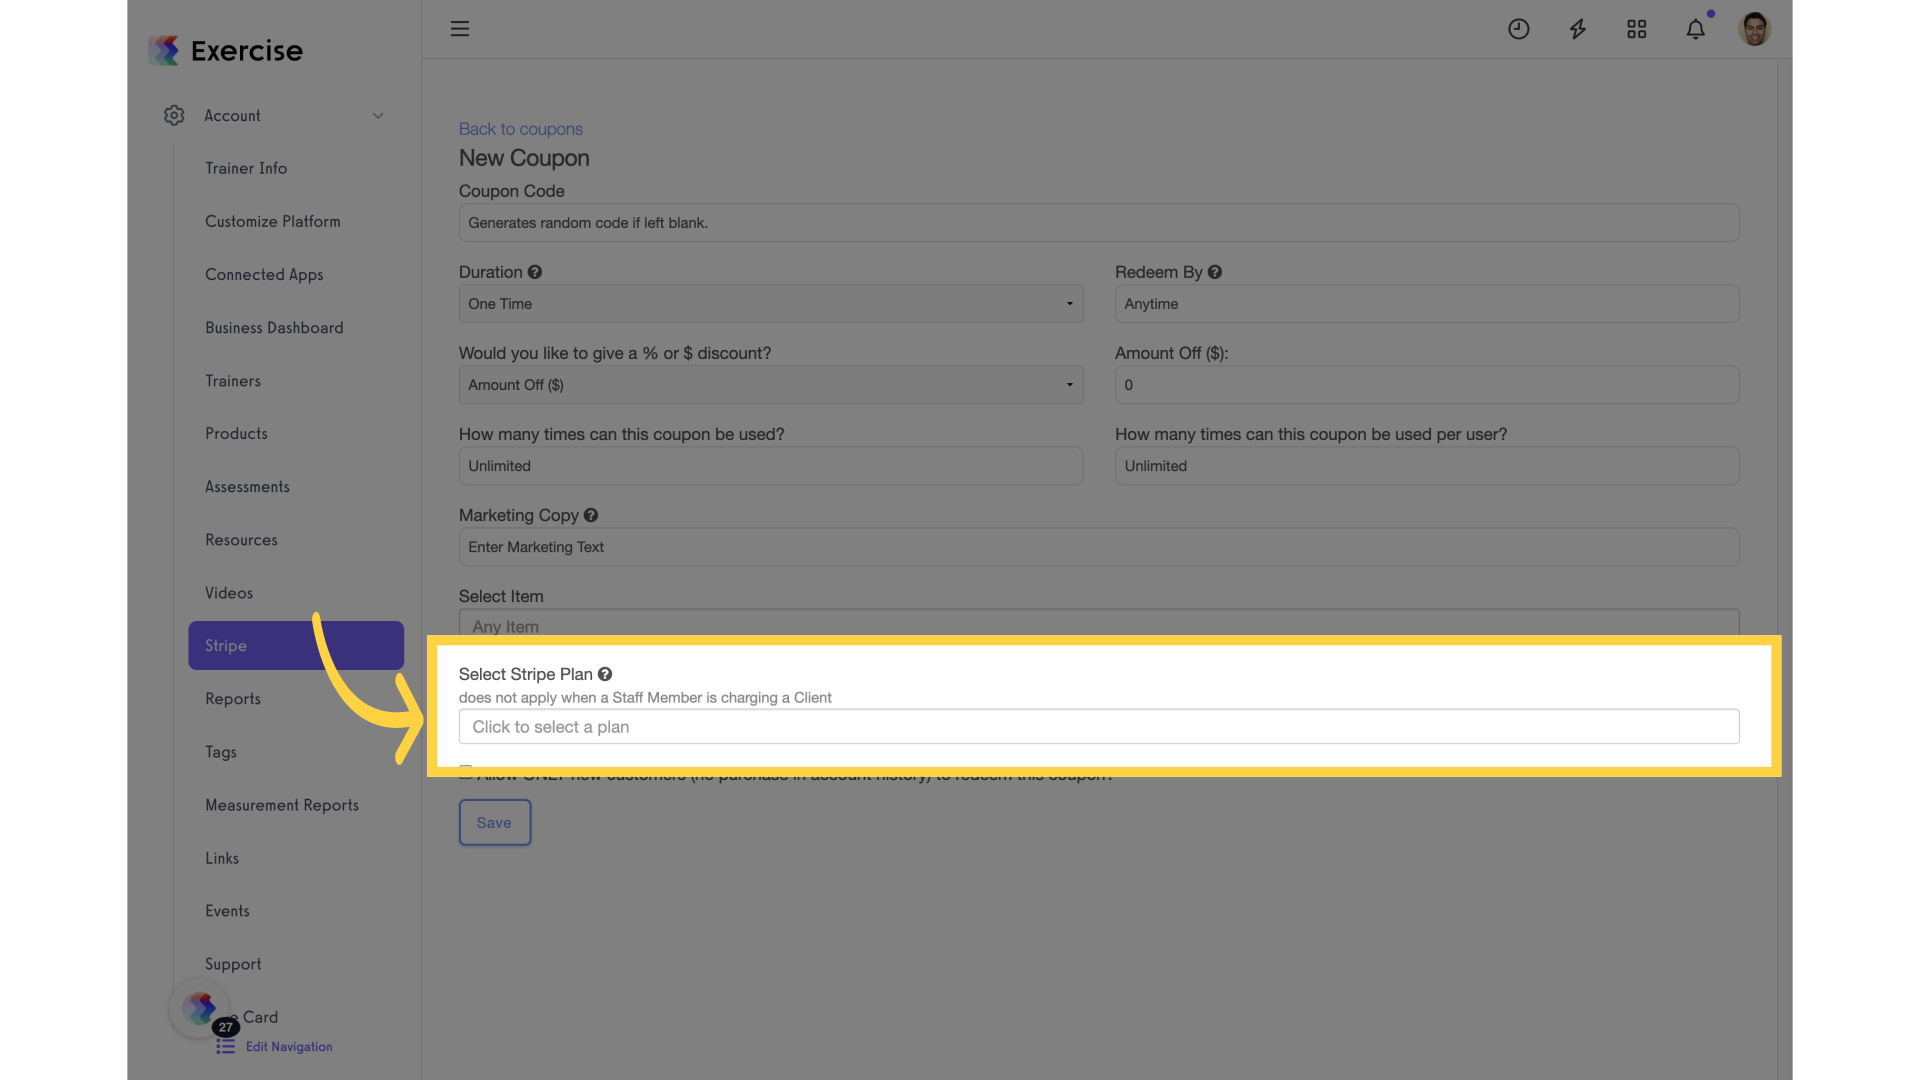The height and width of the screenshot is (1080, 1920).
Task: Click the Save button
Action: [494, 822]
